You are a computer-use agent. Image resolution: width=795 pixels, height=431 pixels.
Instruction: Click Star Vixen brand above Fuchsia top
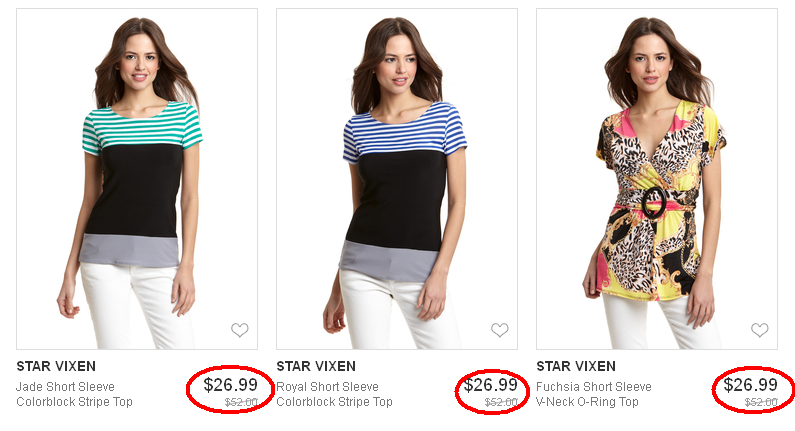point(576,367)
